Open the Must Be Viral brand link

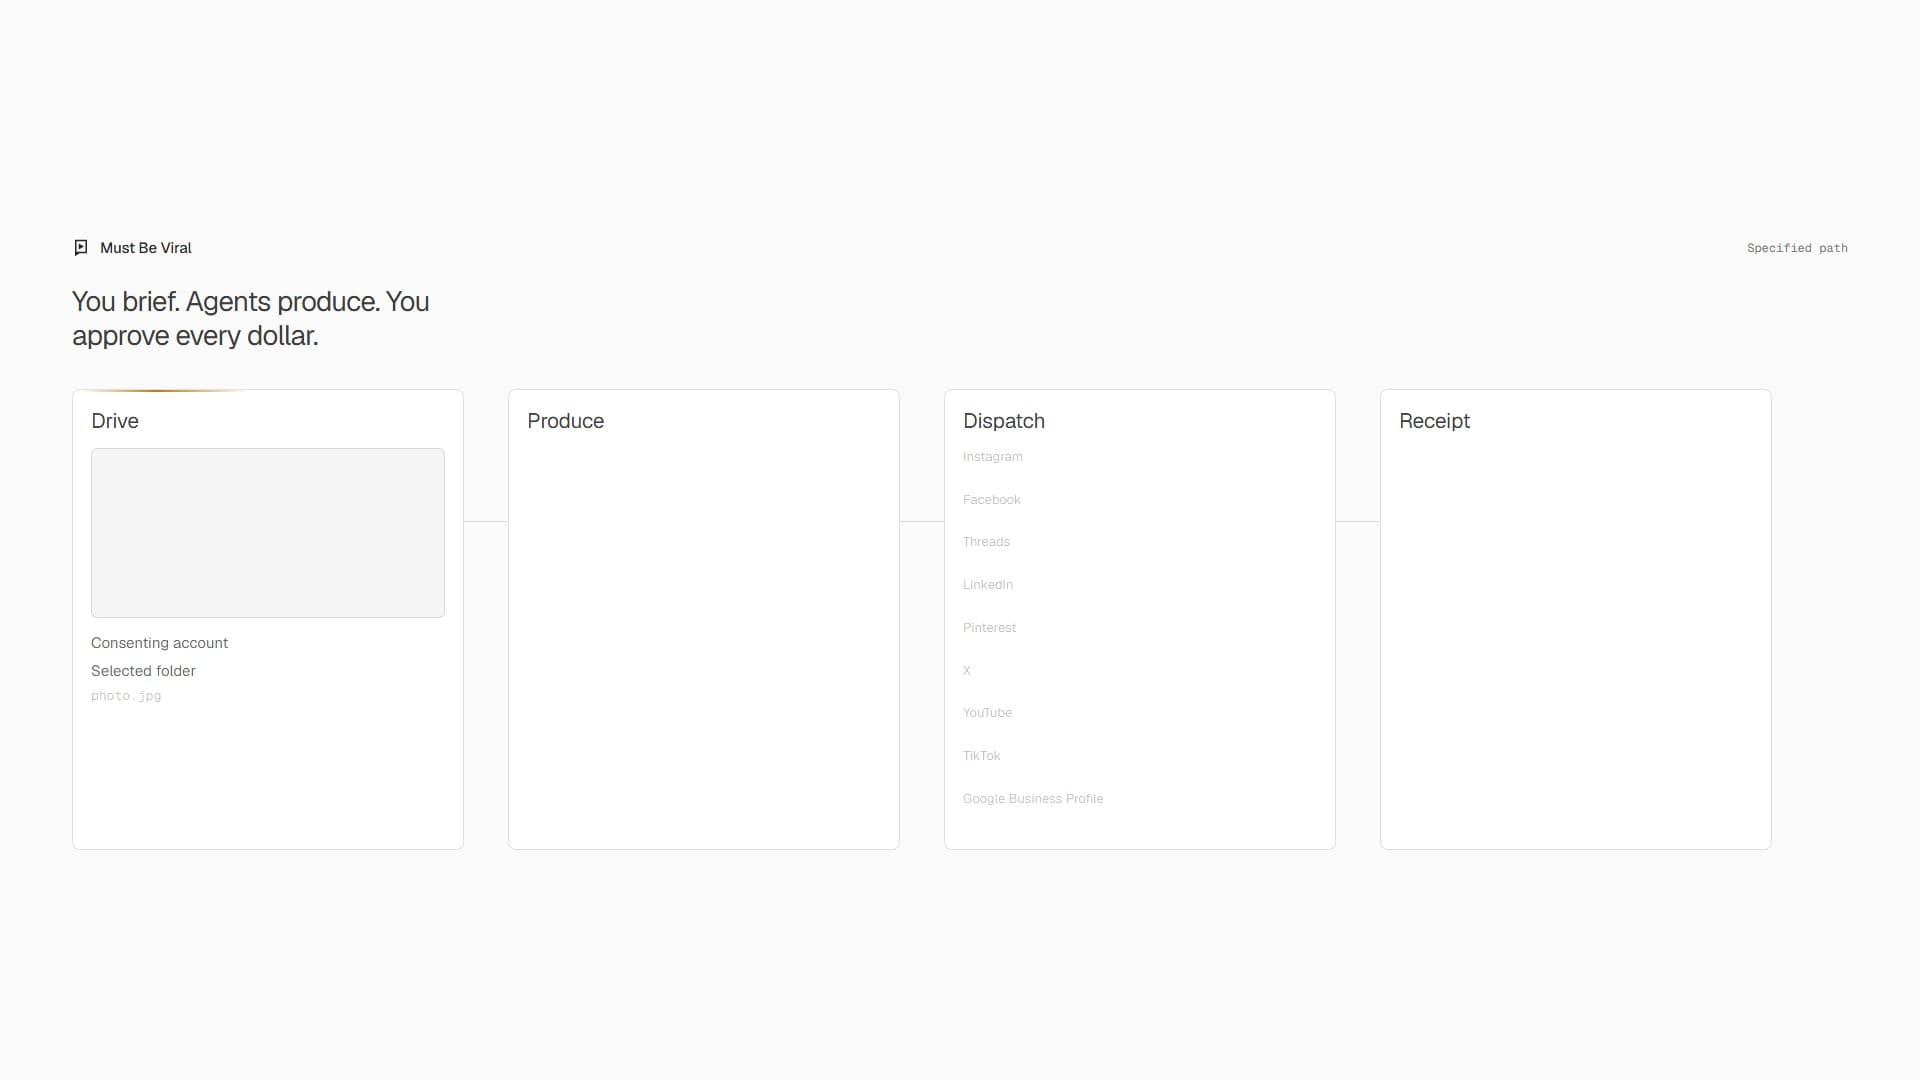point(132,248)
